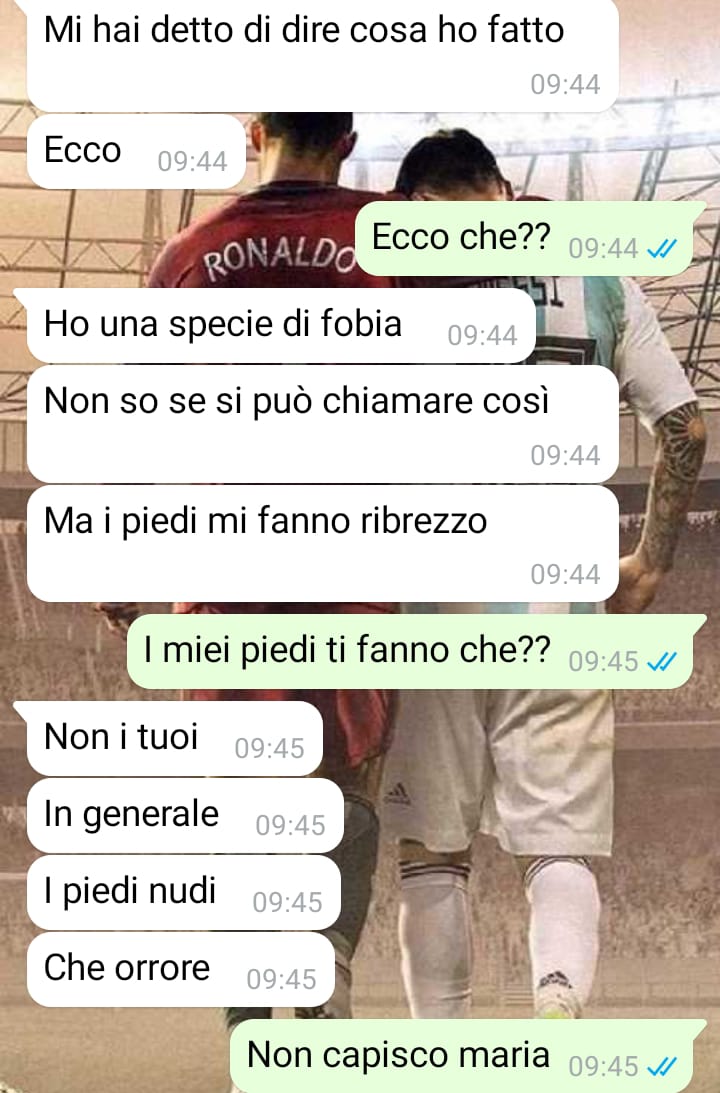Tap the message 'Ma i piedi mi fanno ribrezzo'
The width and height of the screenshot is (720, 1093).
(323, 543)
